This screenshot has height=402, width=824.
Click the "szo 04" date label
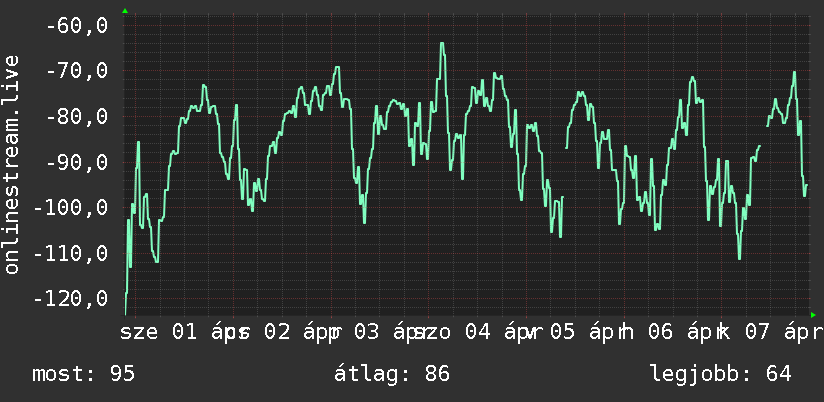point(452,332)
